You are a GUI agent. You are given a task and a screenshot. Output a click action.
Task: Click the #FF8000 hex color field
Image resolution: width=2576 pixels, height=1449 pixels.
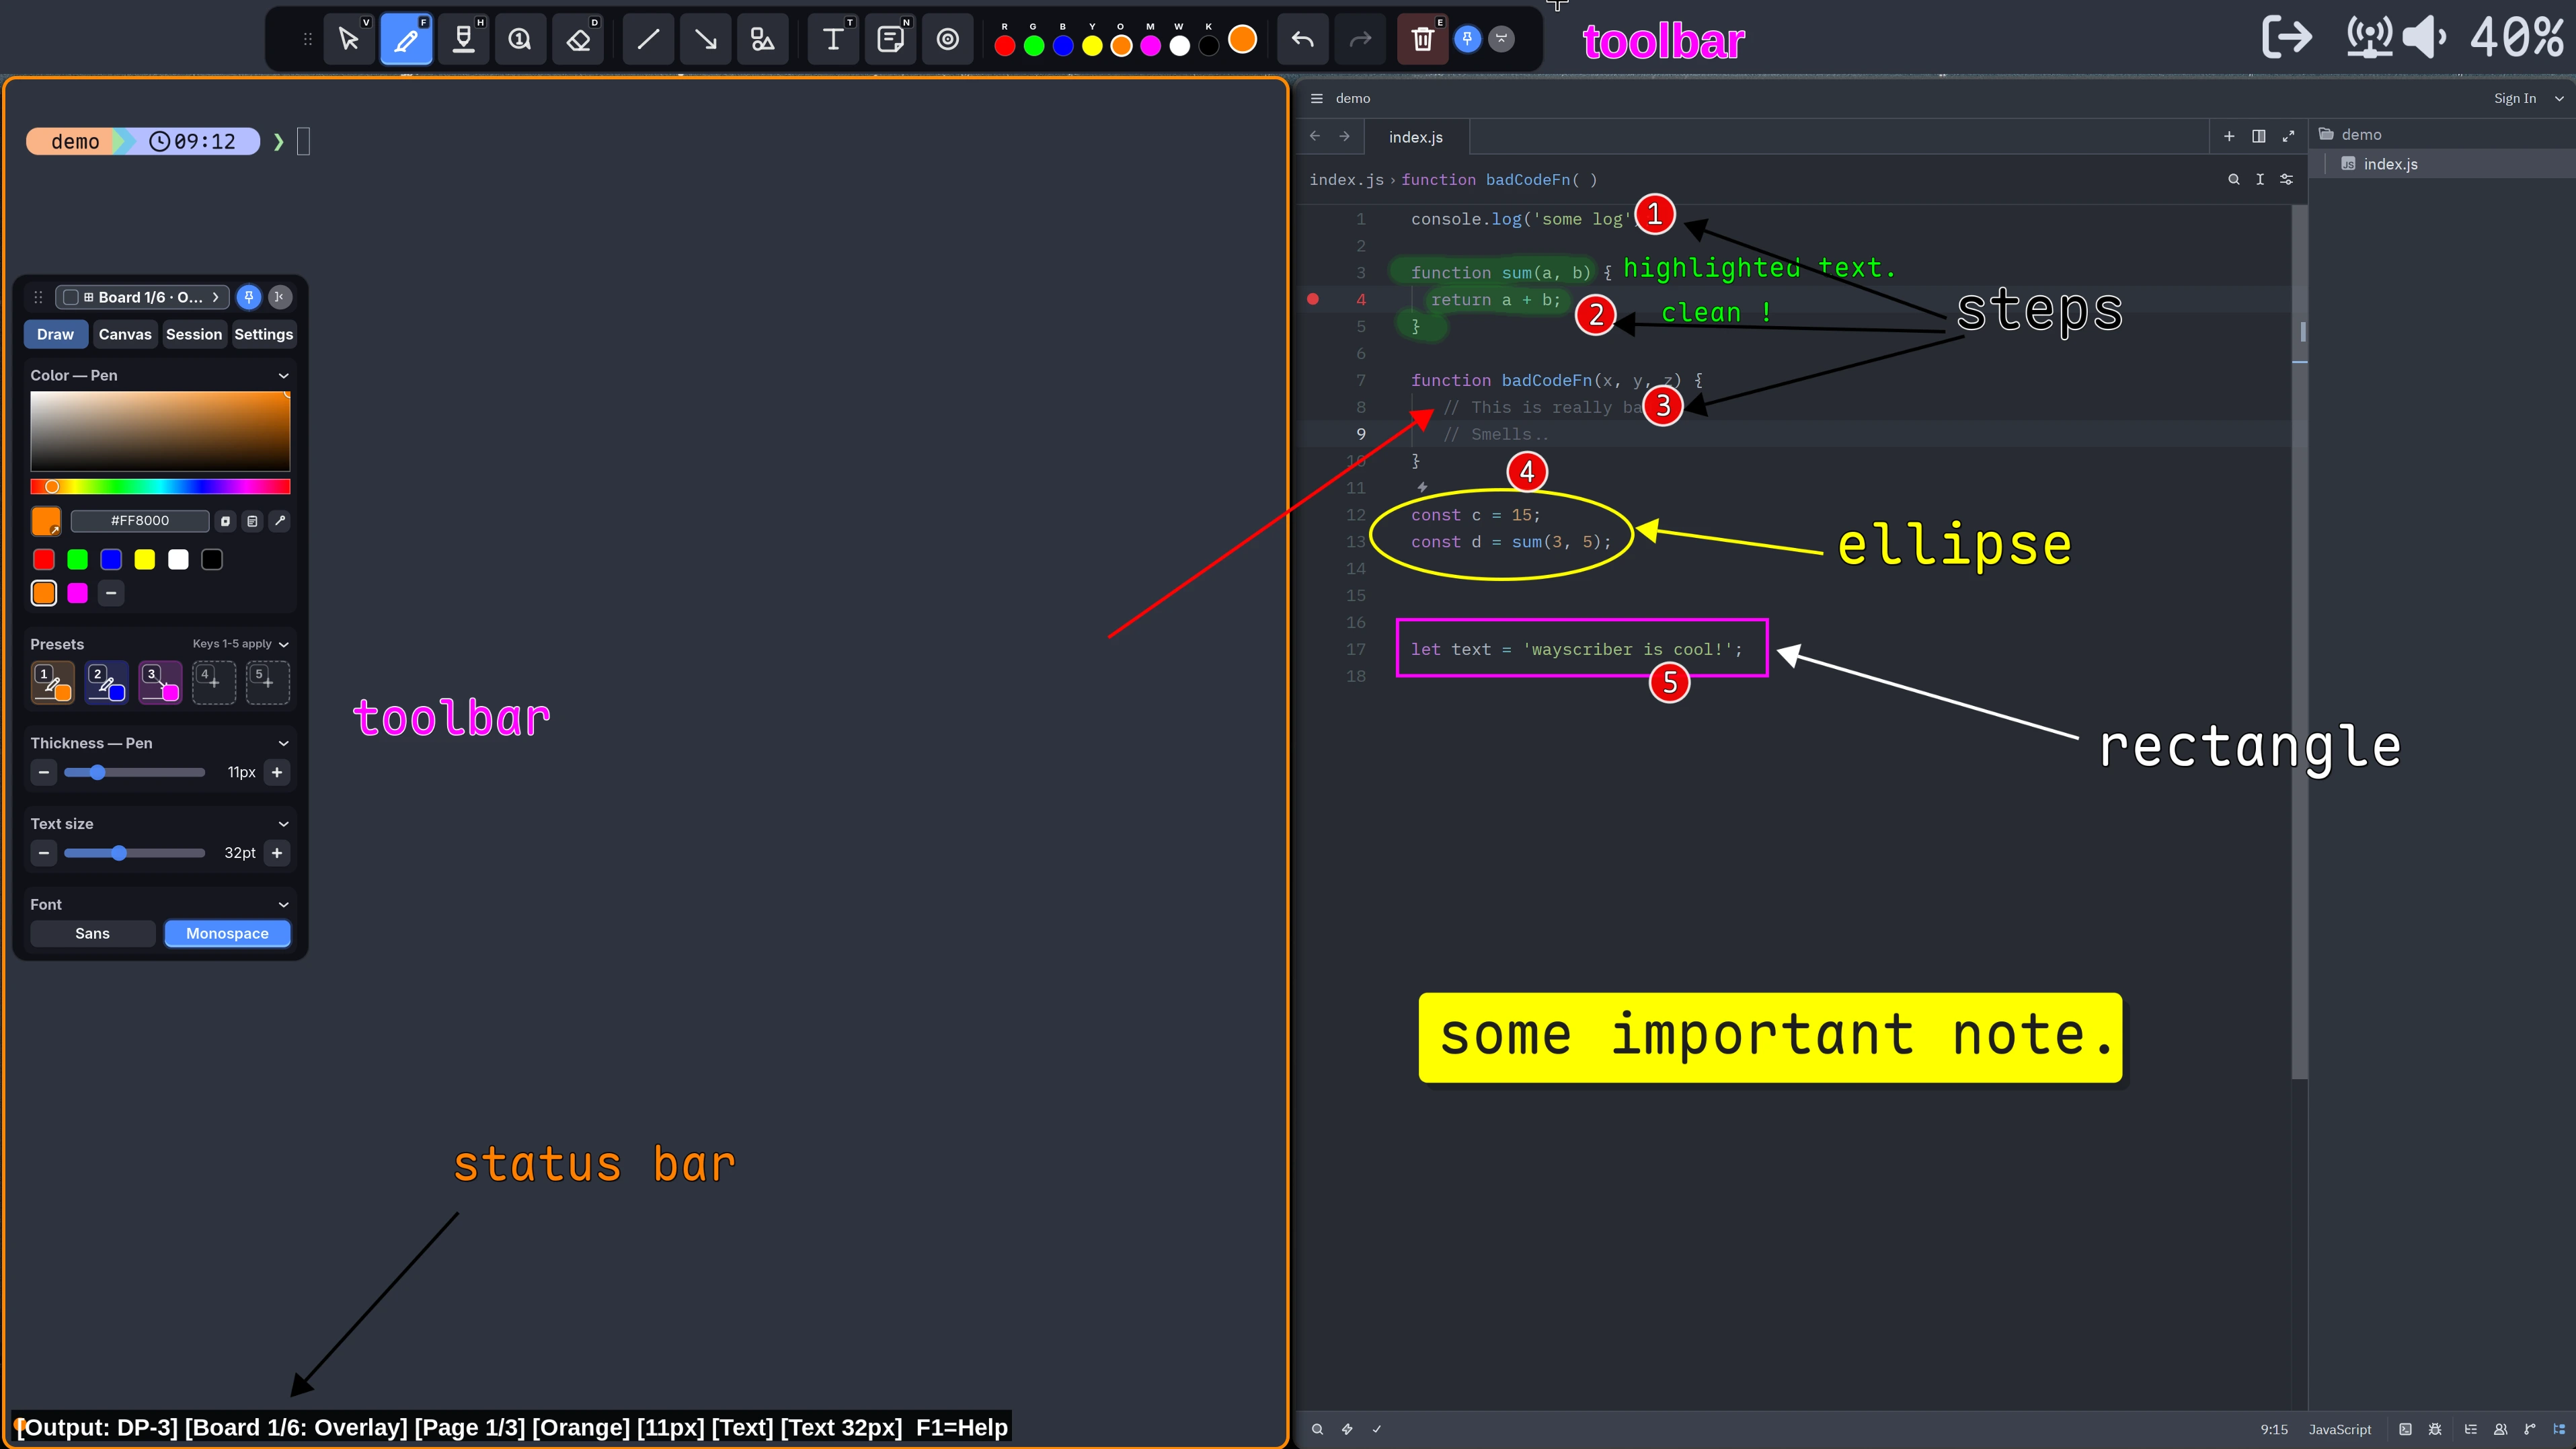(140, 521)
